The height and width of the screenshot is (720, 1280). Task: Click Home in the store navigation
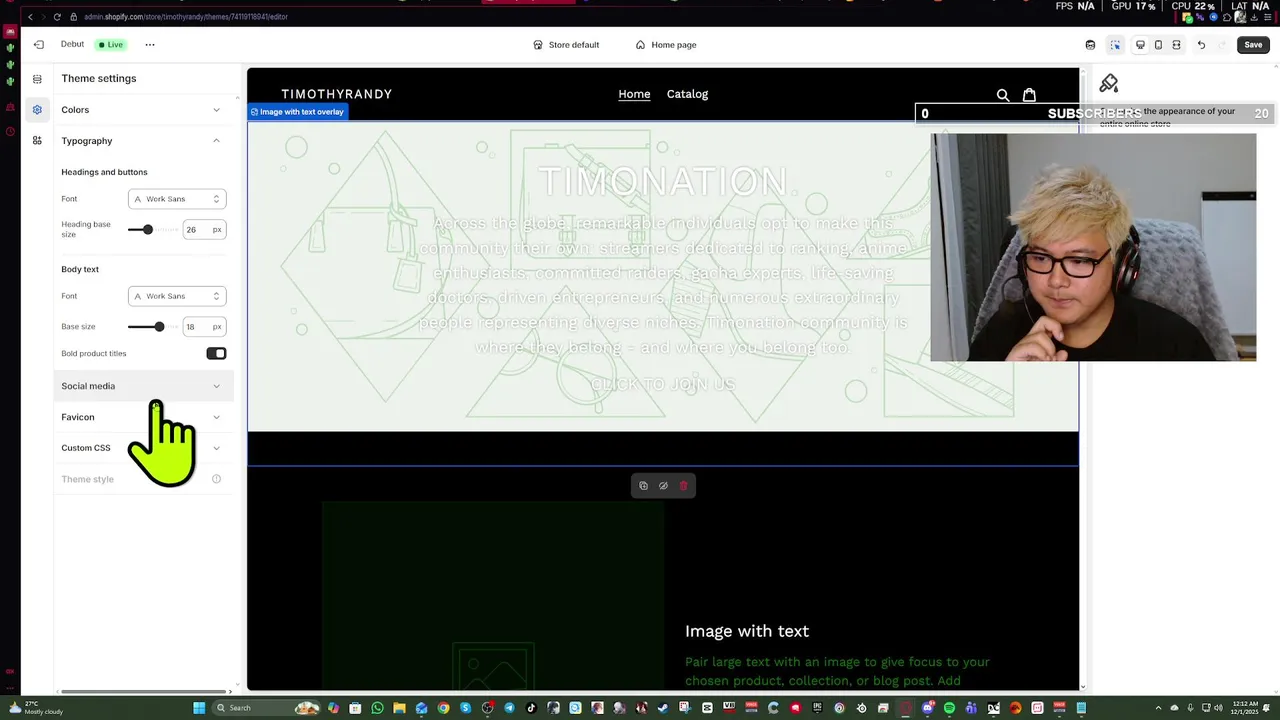[x=634, y=94]
